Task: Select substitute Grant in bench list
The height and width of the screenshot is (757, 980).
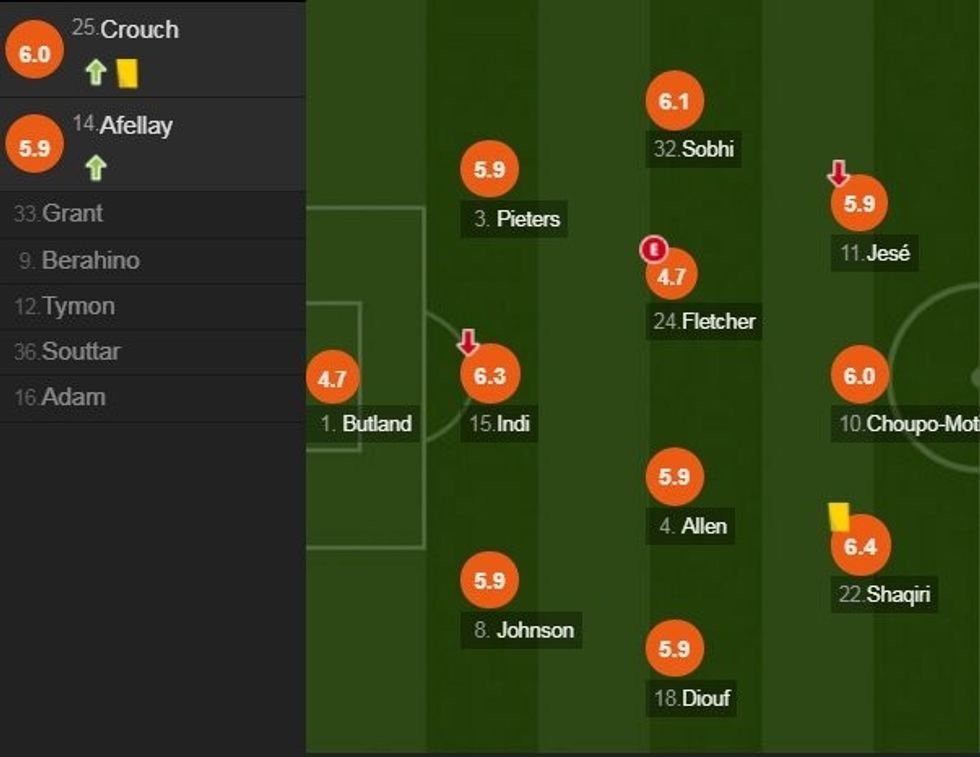Action: 72,213
